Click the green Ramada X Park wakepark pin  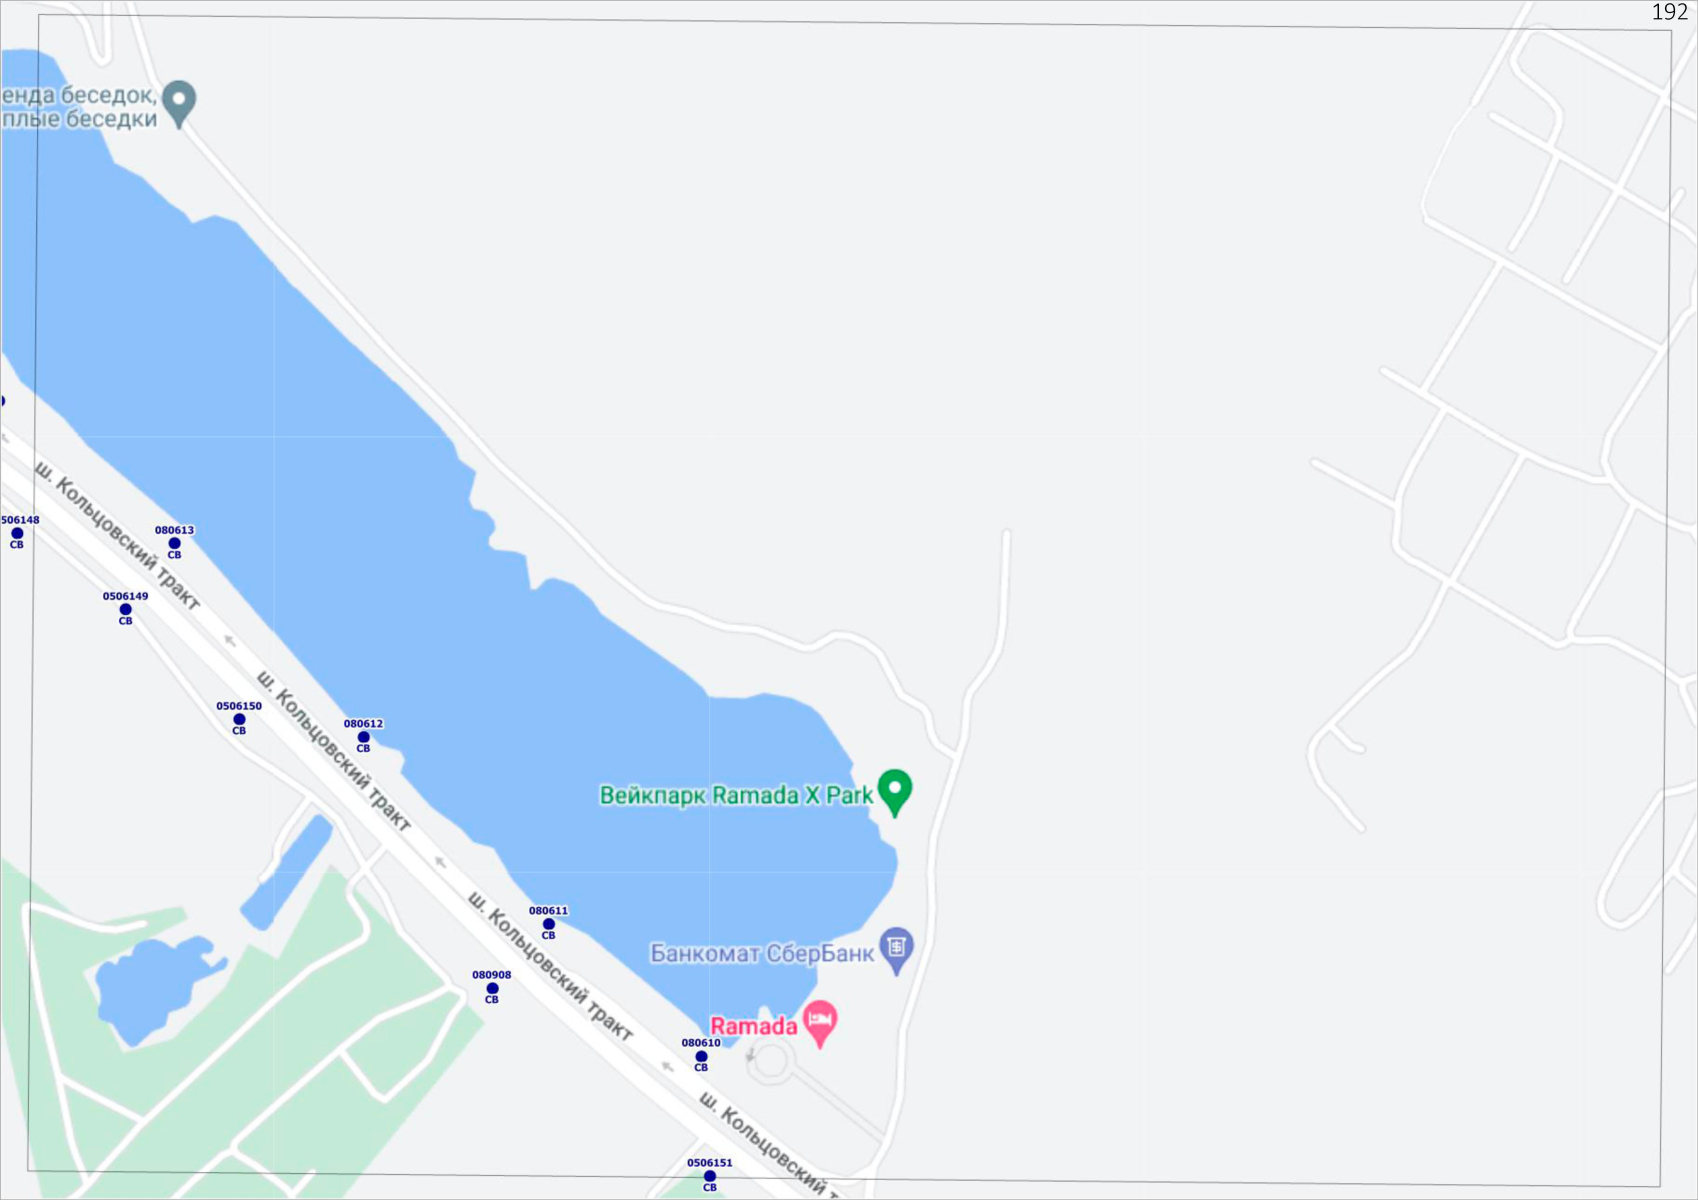click(x=895, y=791)
